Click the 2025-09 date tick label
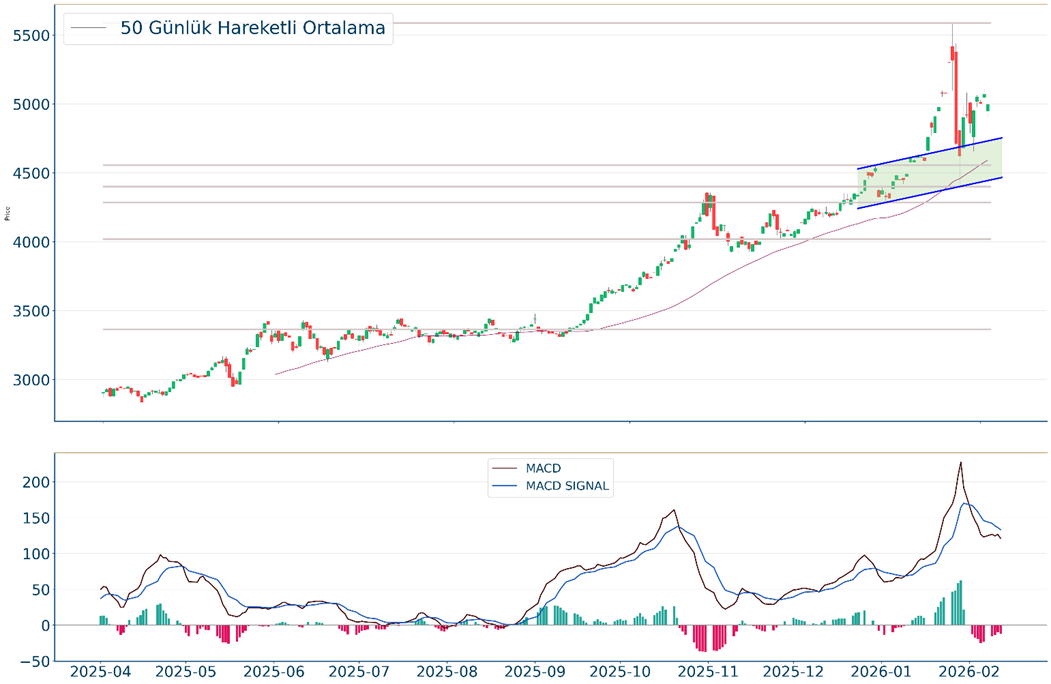 coord(534,672)
